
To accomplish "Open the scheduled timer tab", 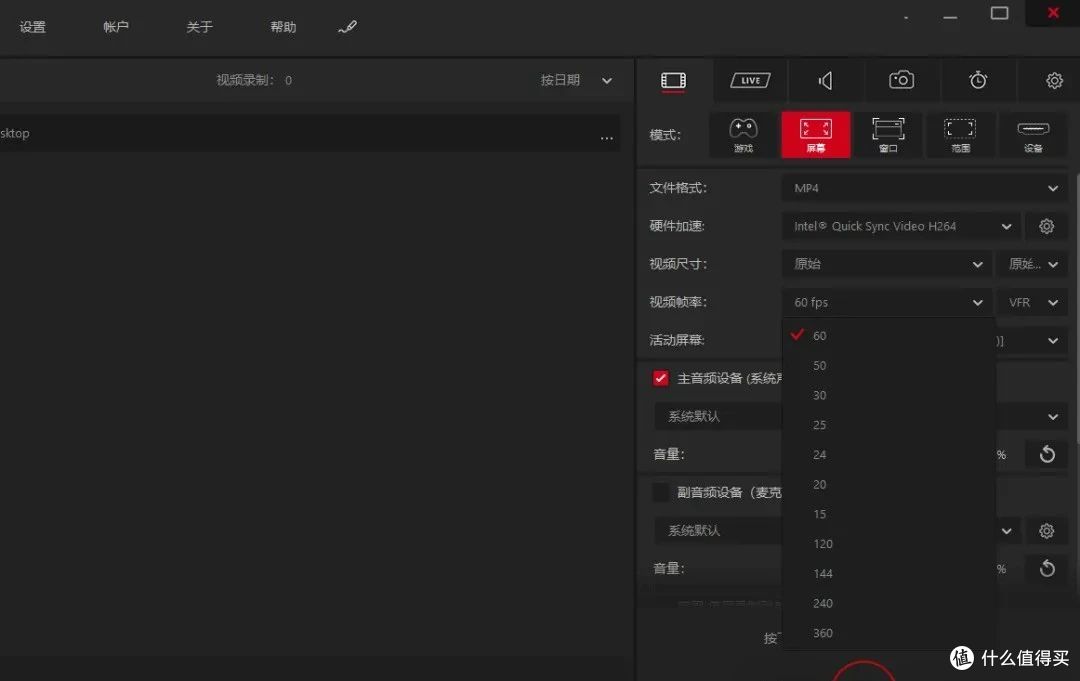I will [978, 80].
